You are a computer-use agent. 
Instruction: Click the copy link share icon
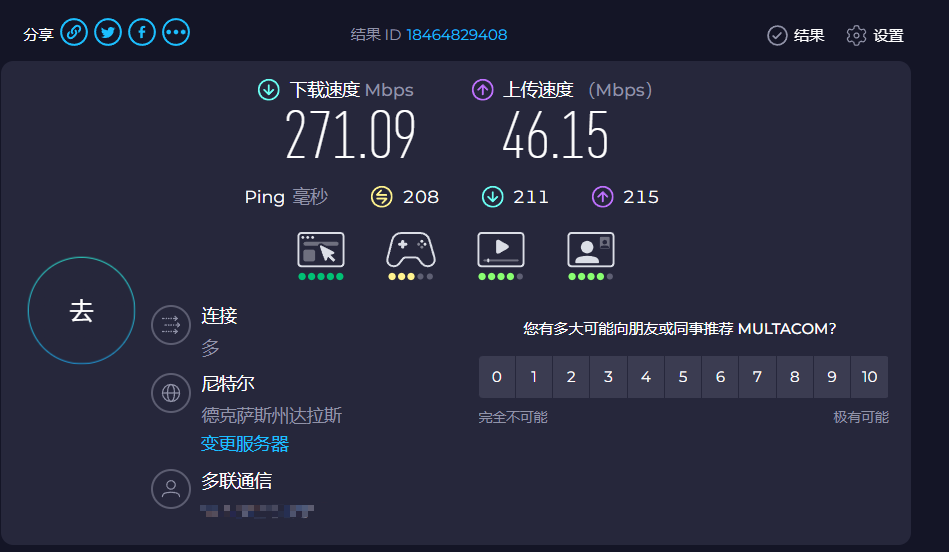coord(74,33)
